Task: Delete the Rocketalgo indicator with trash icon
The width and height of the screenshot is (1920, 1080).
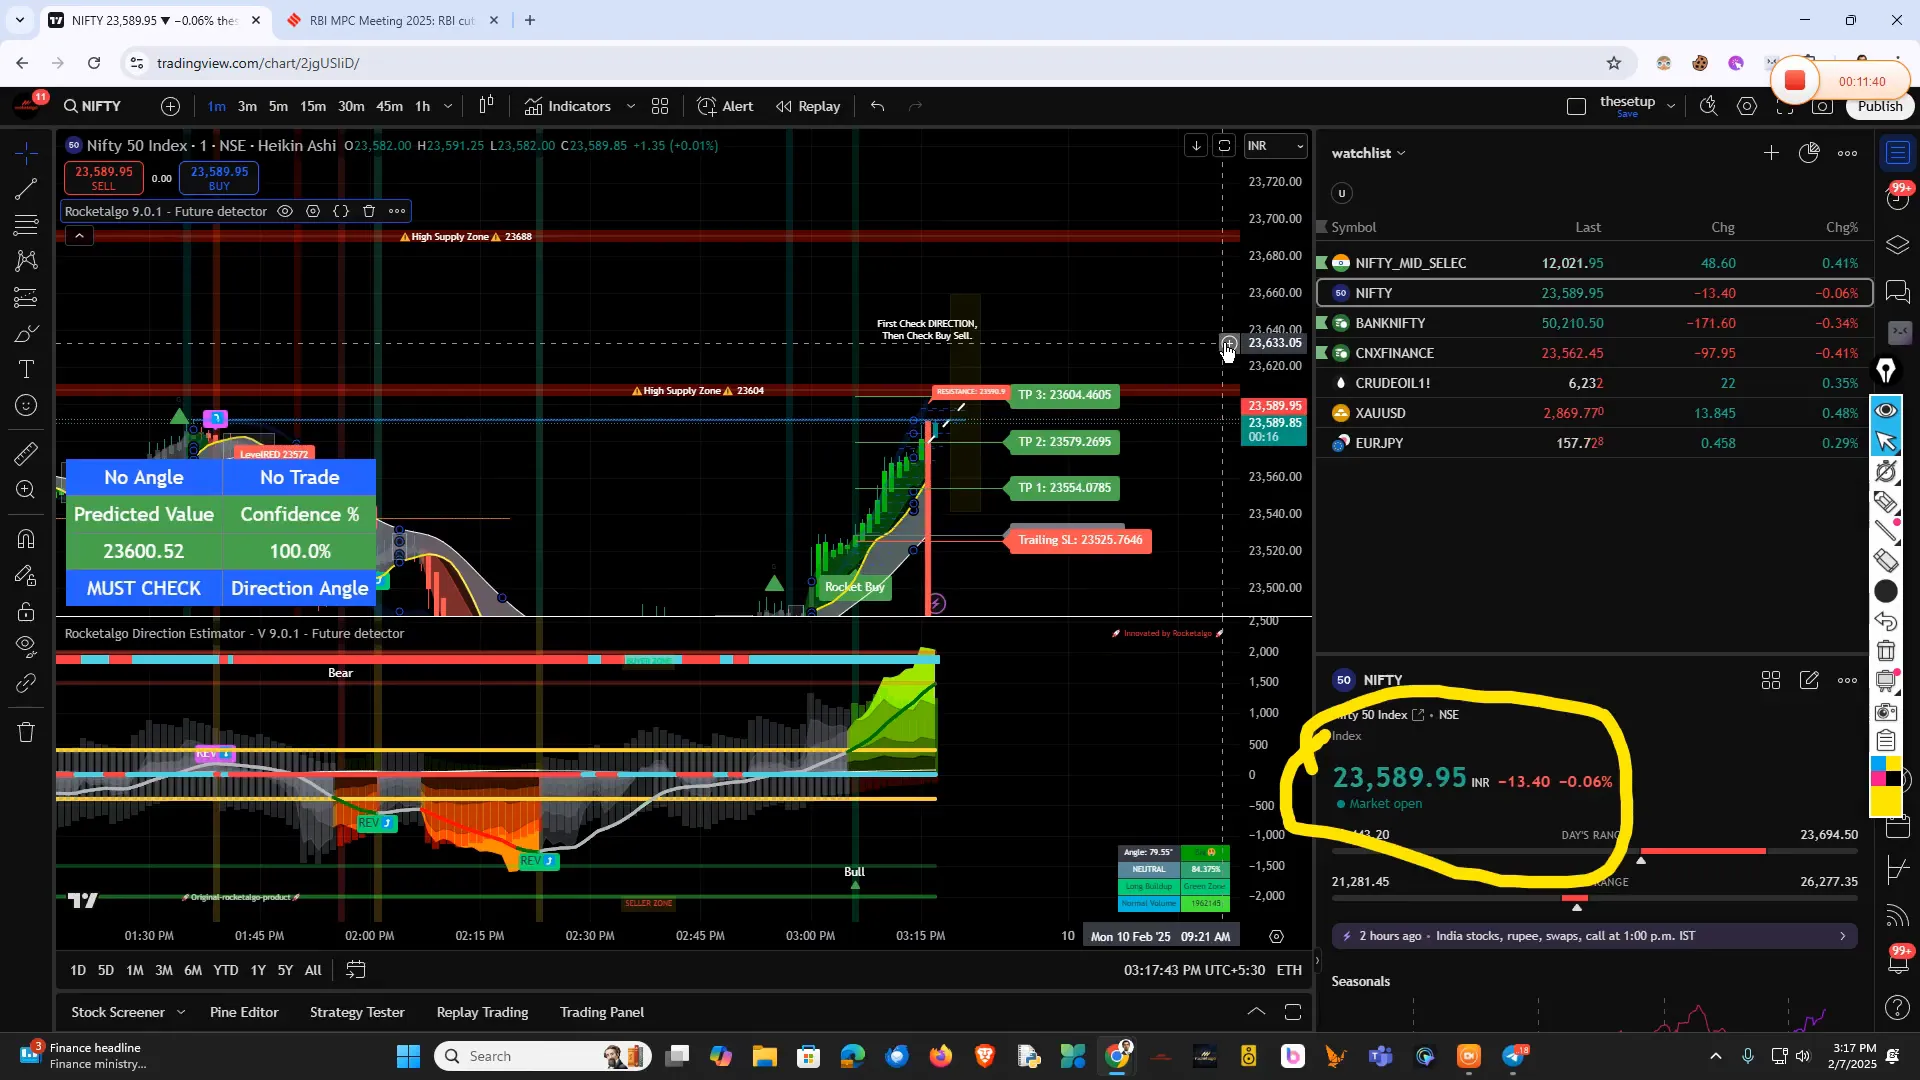Action: click(x=369, y=211)
